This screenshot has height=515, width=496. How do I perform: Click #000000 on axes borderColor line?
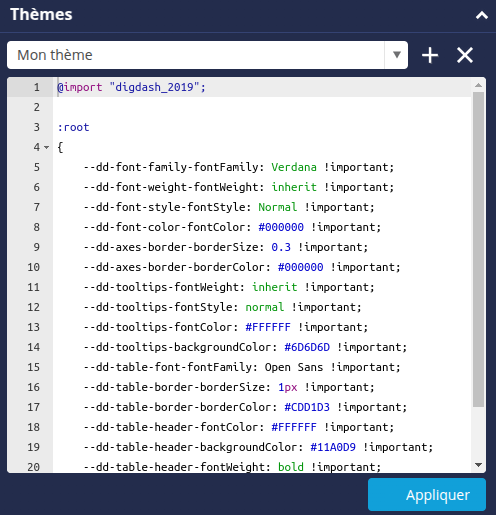pos(300,267)
